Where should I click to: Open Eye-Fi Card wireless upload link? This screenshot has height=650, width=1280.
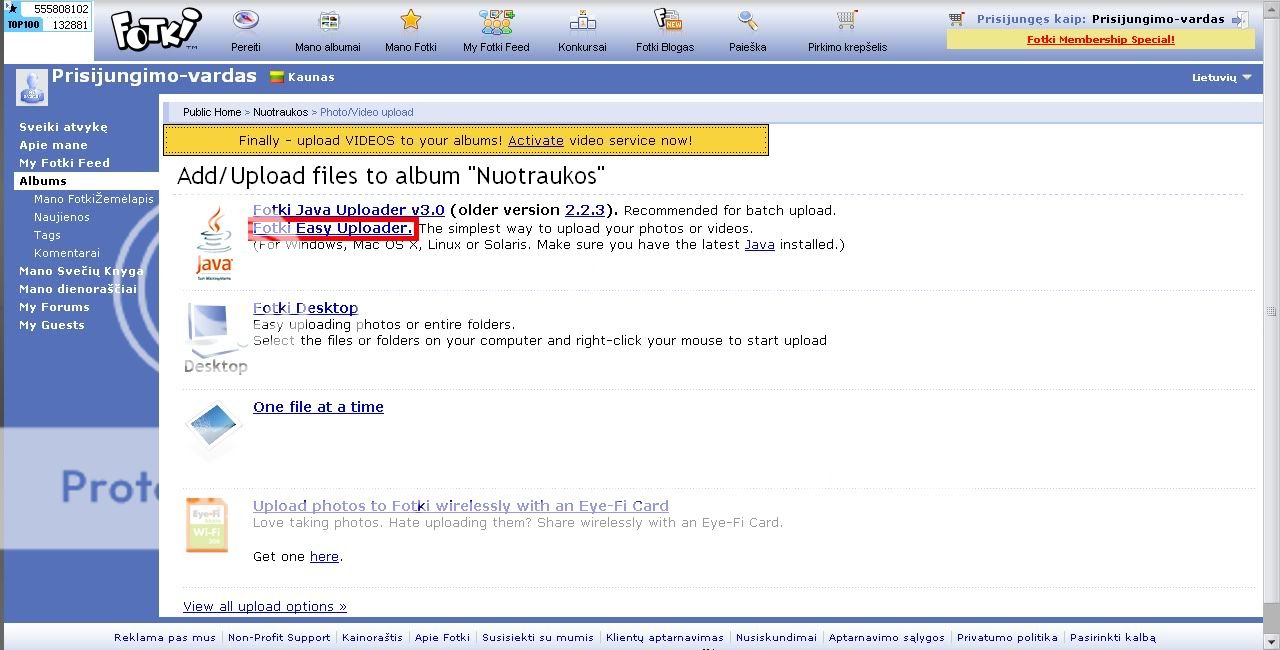click(461, 506)
